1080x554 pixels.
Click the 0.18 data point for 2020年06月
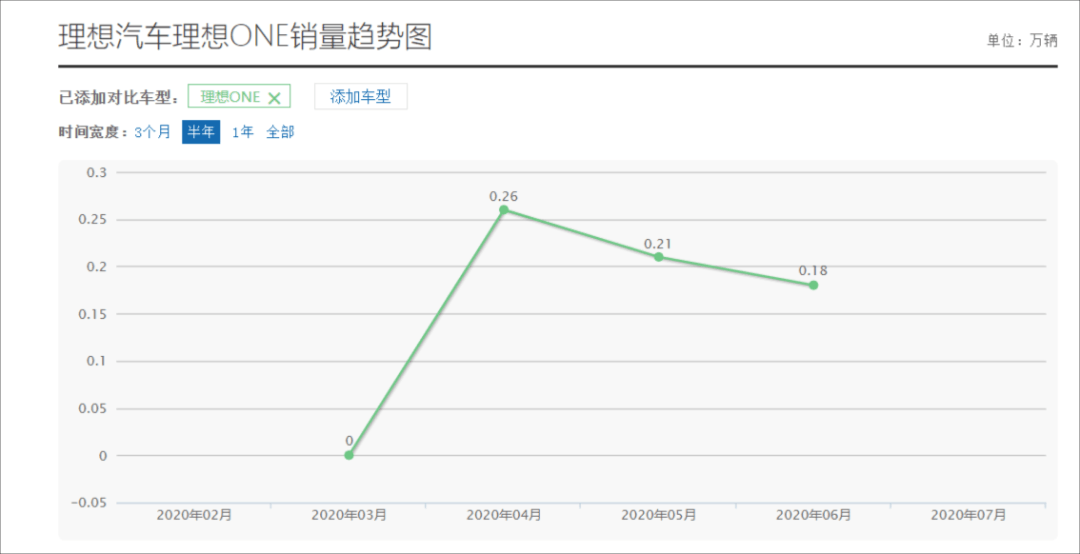point(813,285)
